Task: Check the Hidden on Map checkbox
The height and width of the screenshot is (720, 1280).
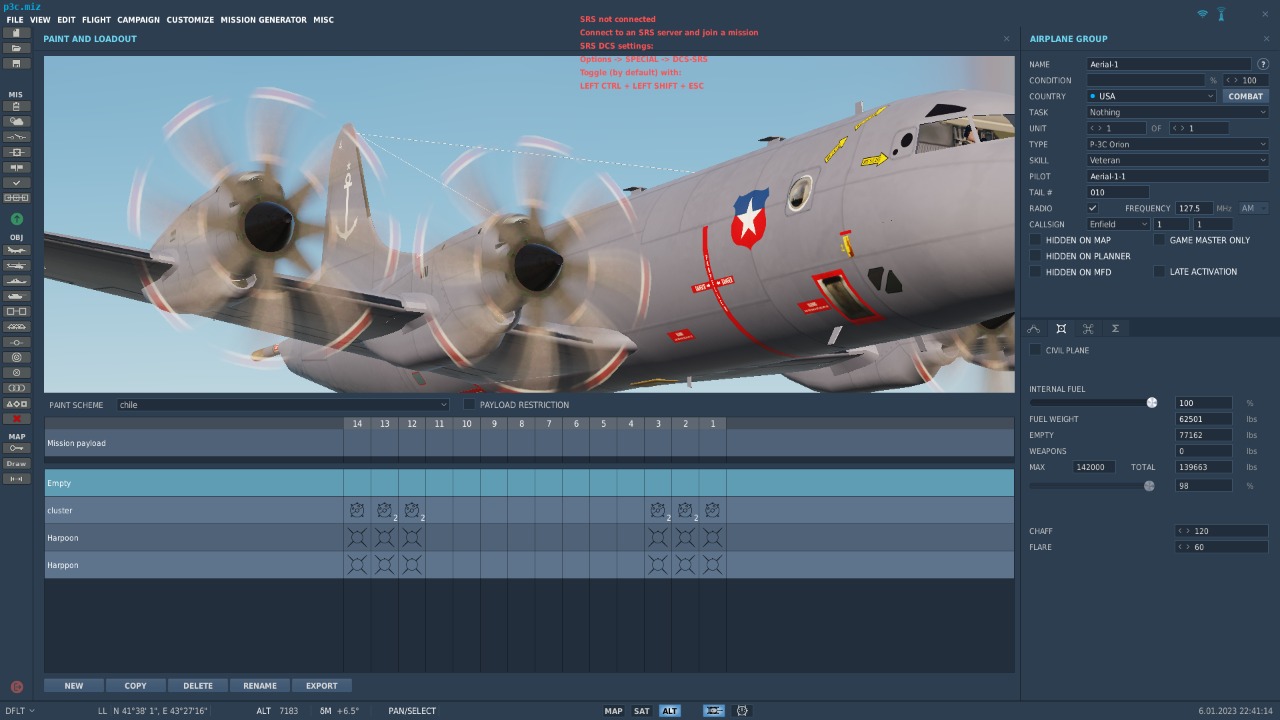Action: 1035,240
